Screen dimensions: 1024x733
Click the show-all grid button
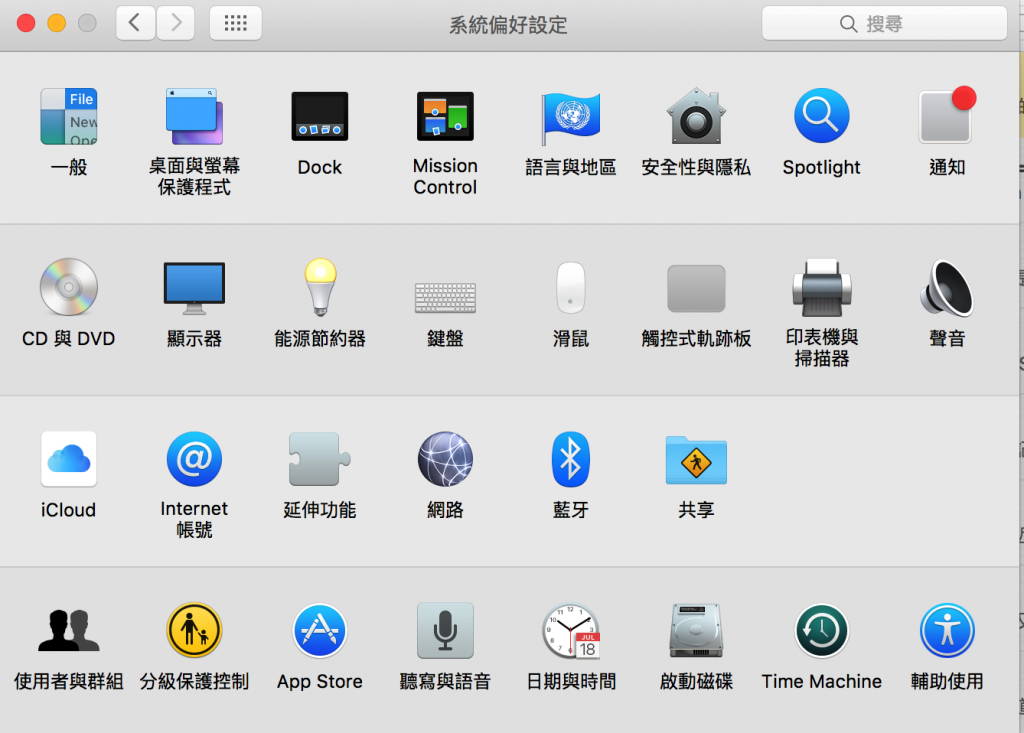coord(236,24)
